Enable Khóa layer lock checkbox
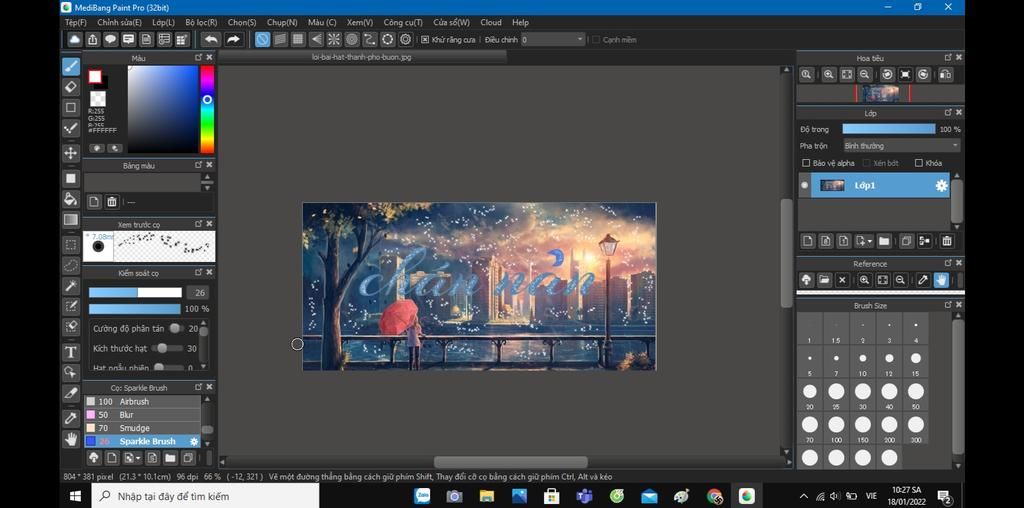Screen dimensions: 1024x508 pyautogui.click(x=919, y=163)
